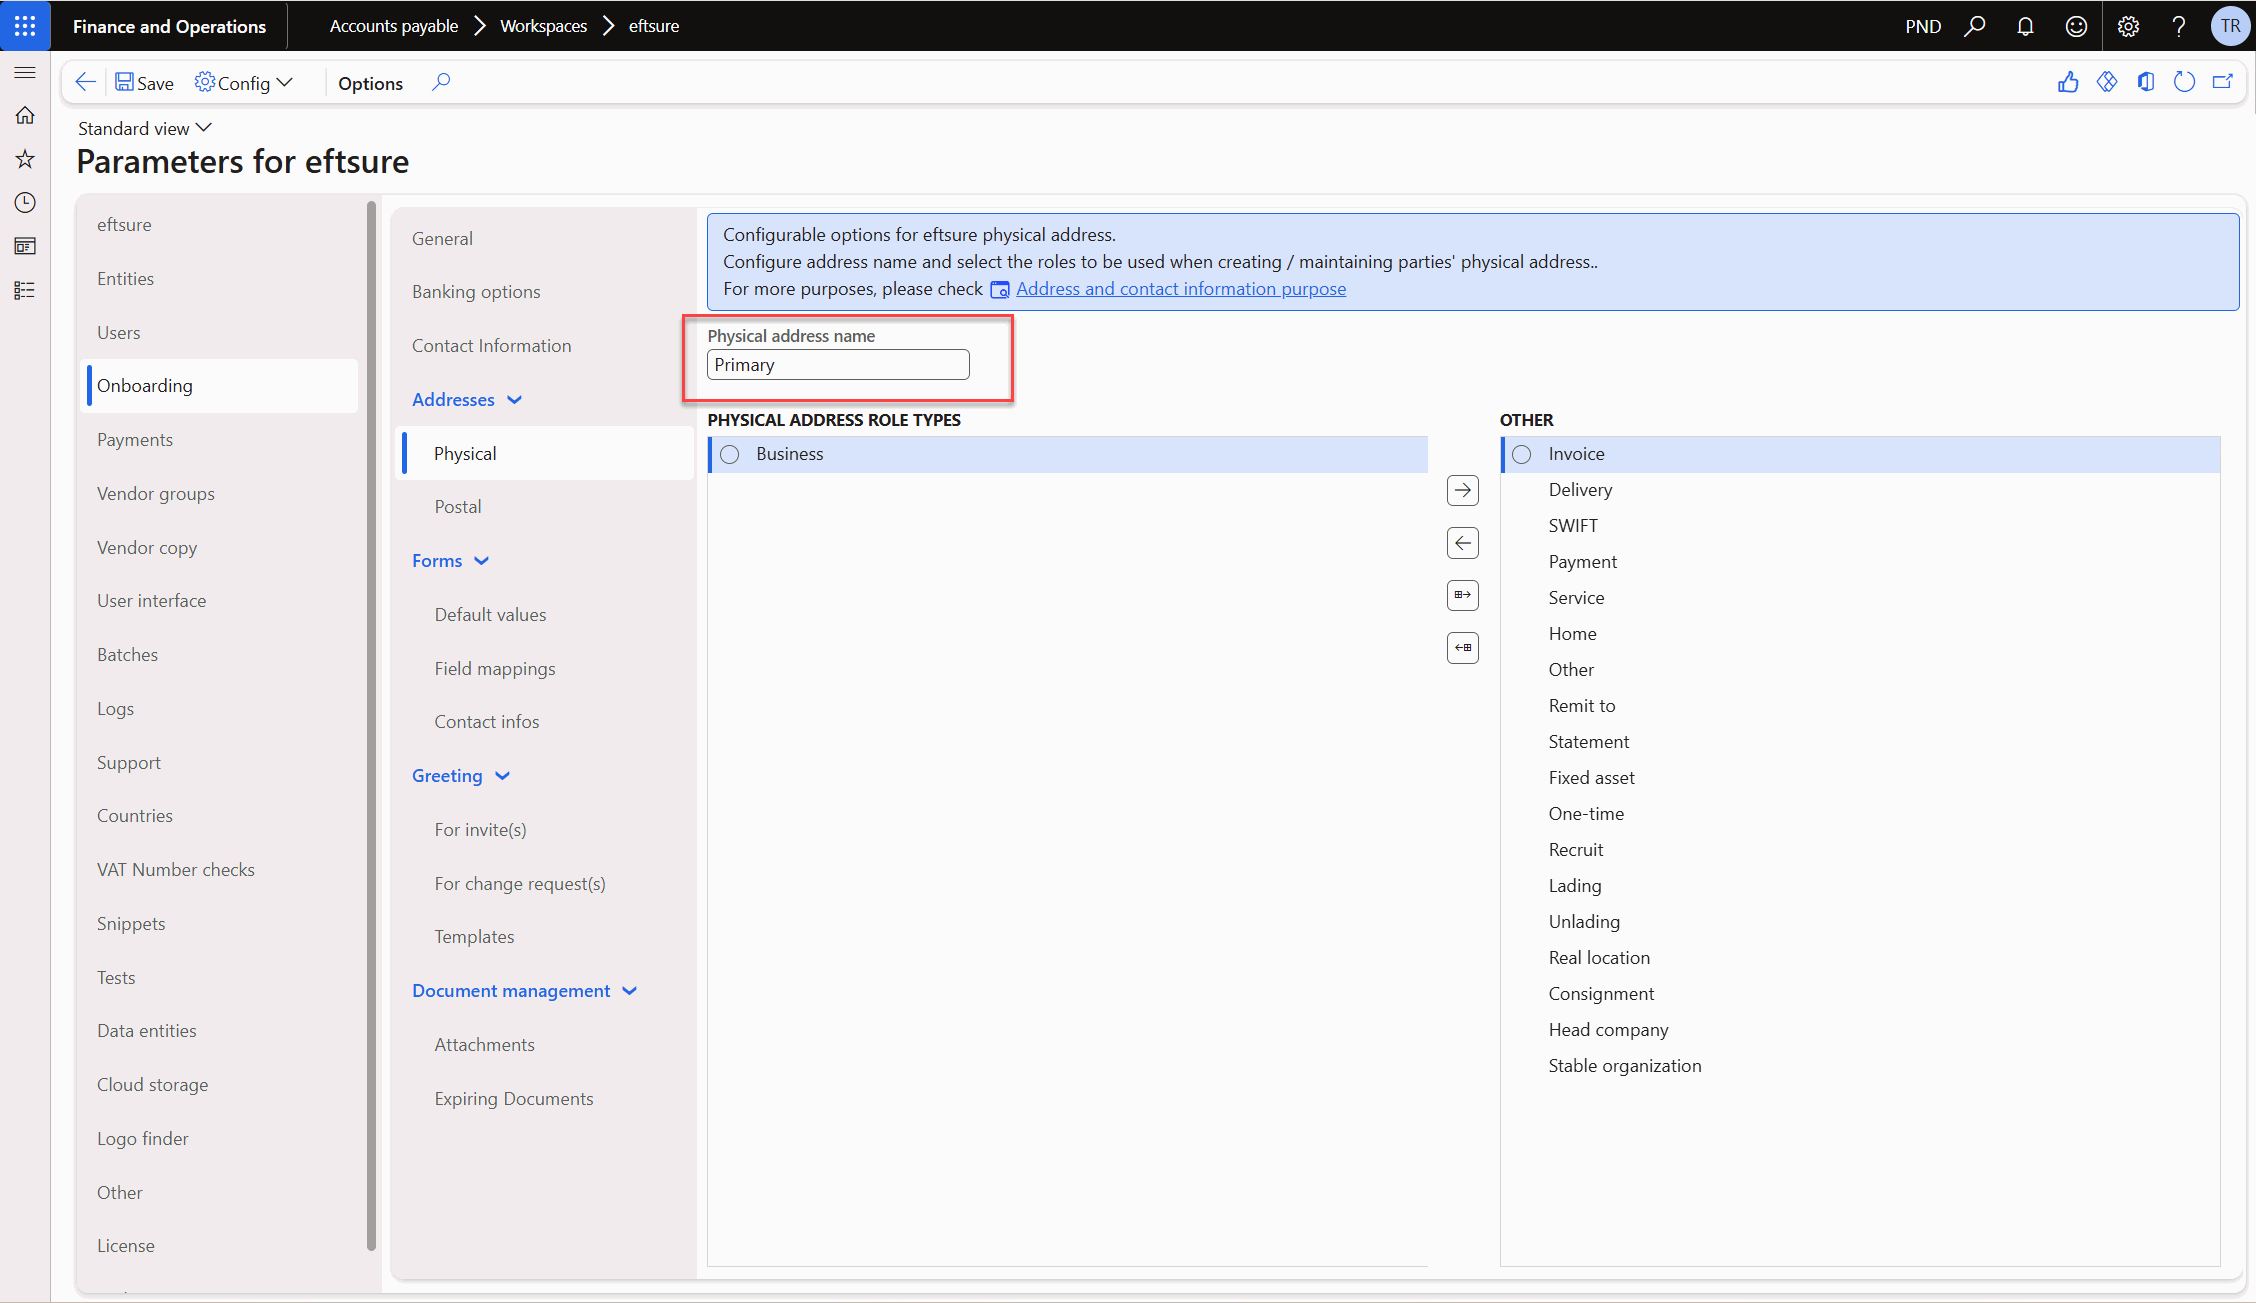Open global search in the top bar
Viewport: 2256px width, 1303px height.
tap(1975, 26)
